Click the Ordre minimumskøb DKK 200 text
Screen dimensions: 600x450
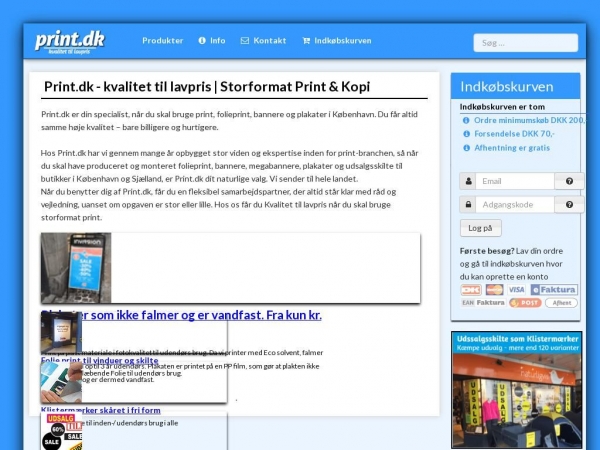tap(530, 121)
